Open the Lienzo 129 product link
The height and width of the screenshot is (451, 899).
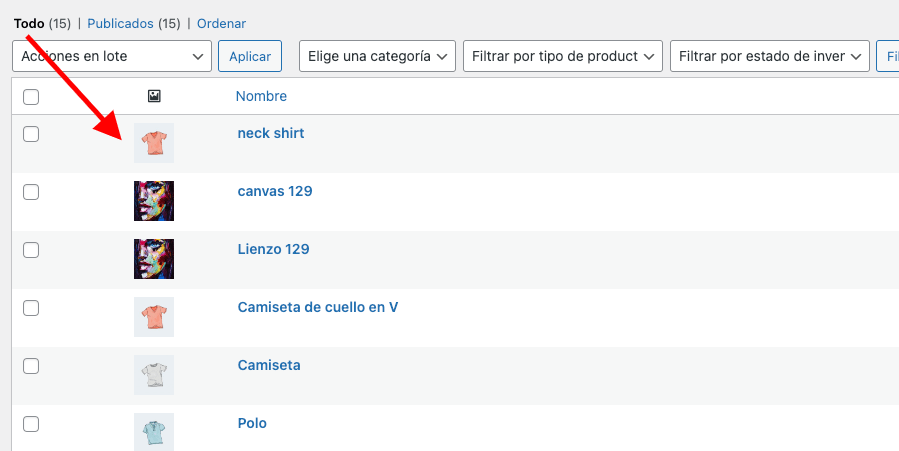[273, 249]
